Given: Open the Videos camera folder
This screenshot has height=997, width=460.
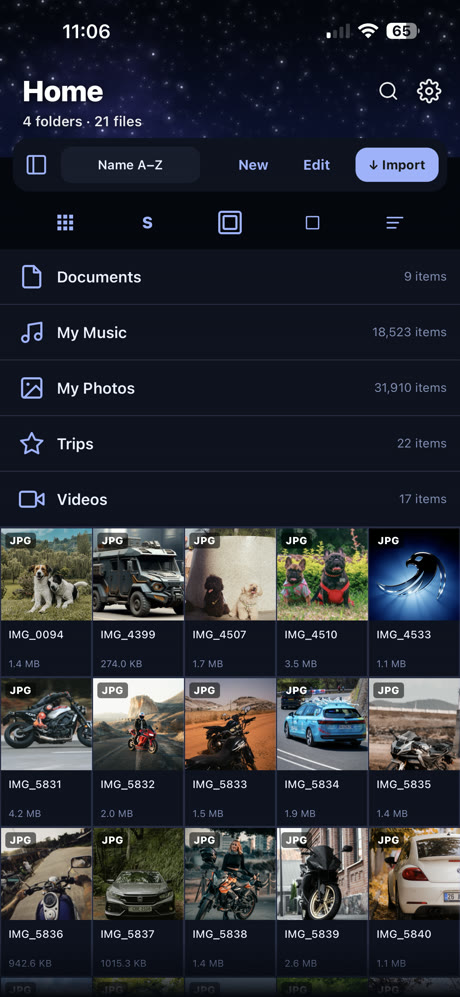Looking at the screenshot, I should pos(230,499).
